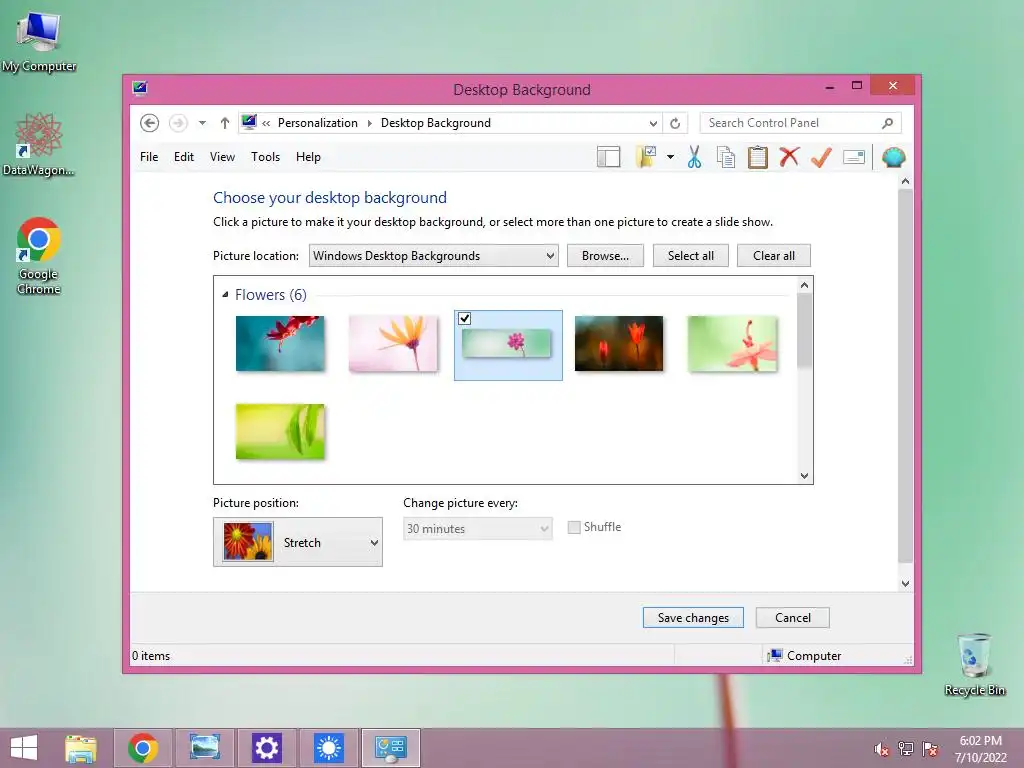Click the Paste clipboard icon
This screenshot has width=1024, height=768.
point(758,157)
